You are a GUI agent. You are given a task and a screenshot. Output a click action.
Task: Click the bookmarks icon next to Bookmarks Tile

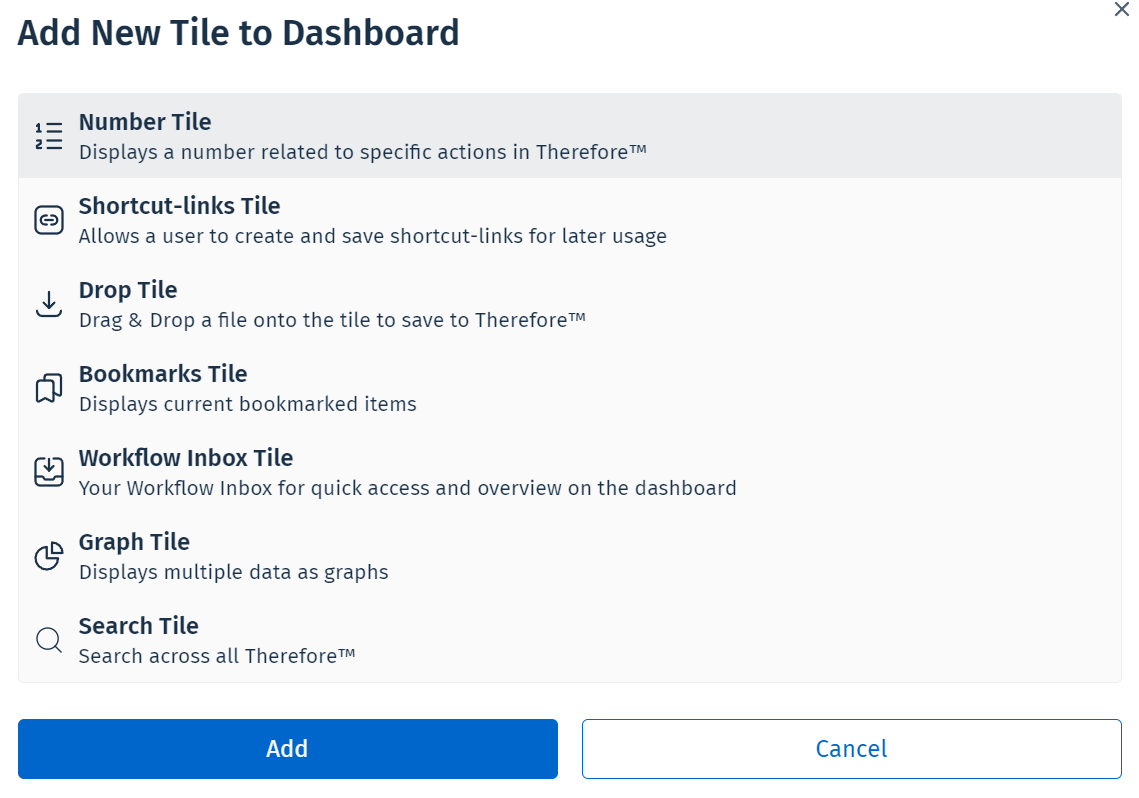[x=49, y=388]
